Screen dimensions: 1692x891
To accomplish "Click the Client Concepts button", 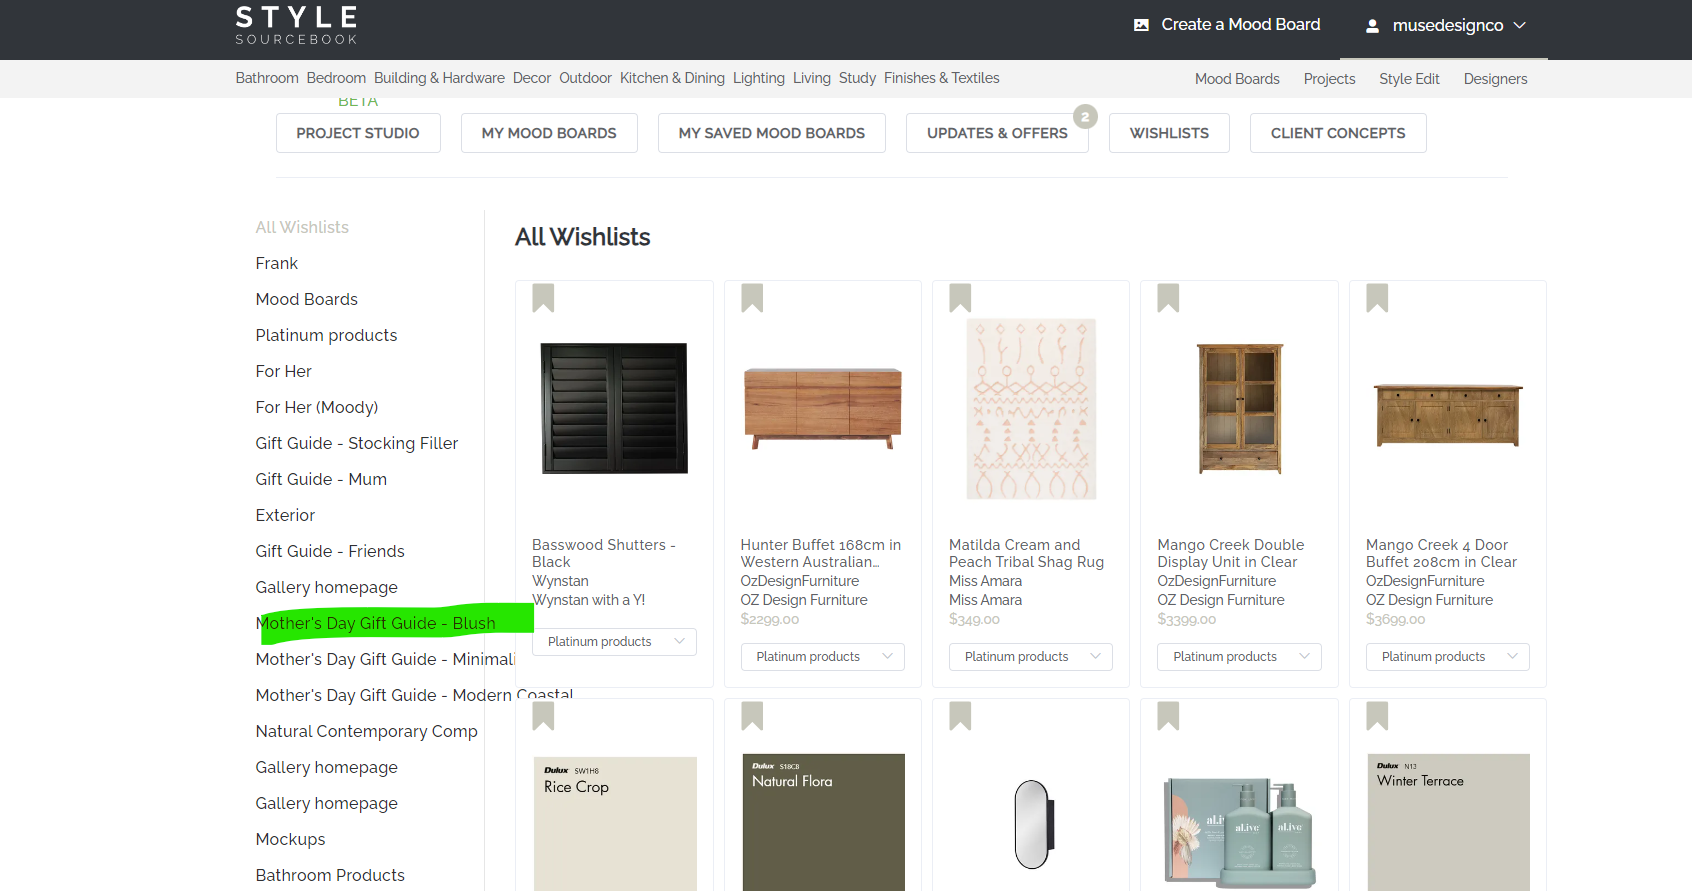I will [x=1338, y=133].
